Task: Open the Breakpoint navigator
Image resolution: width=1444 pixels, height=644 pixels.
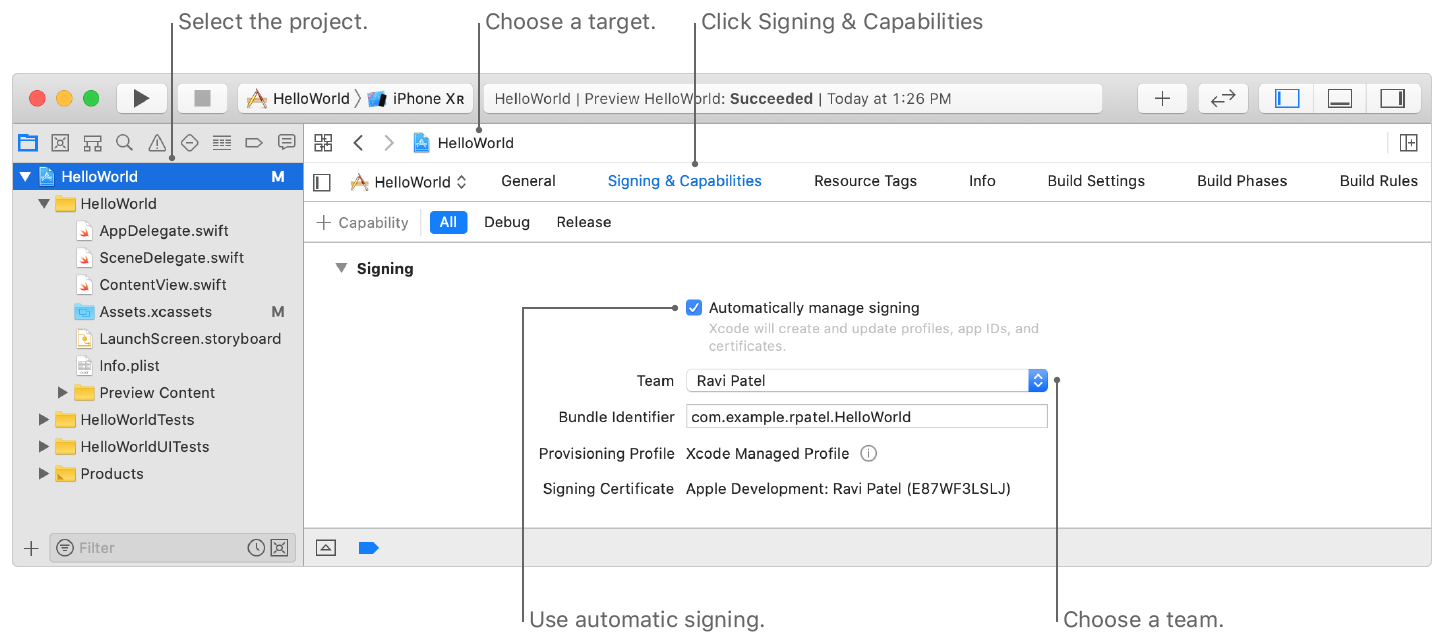Action: (x=254, y=143)
